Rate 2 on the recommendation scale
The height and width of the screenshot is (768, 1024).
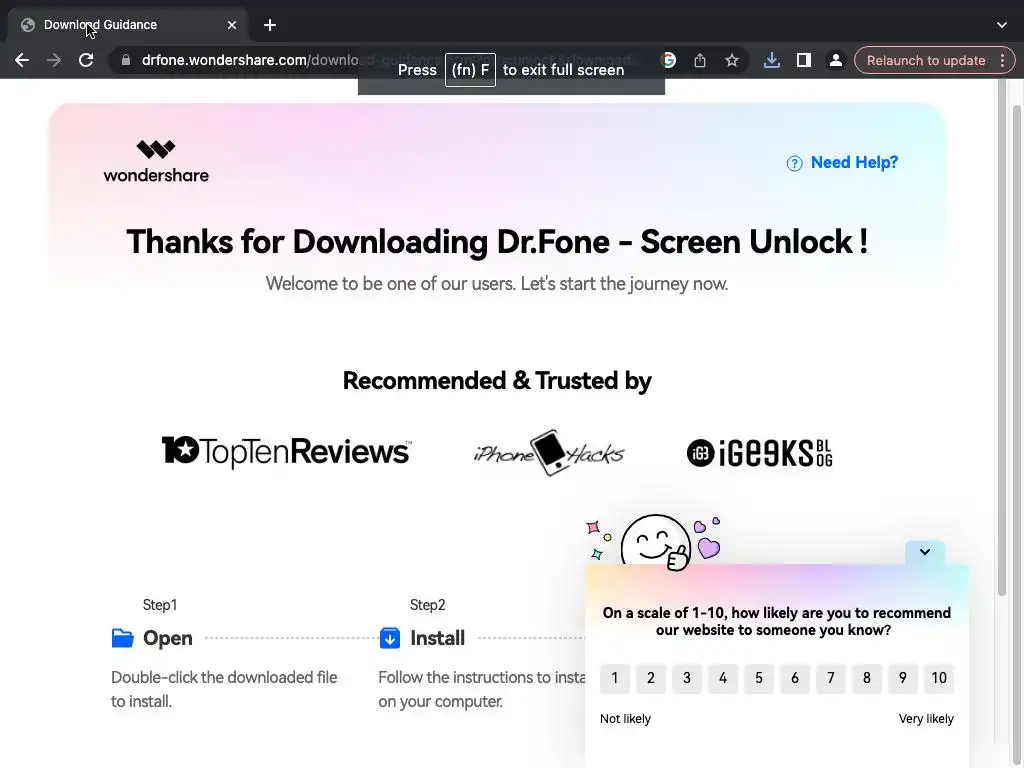(650, 678)
